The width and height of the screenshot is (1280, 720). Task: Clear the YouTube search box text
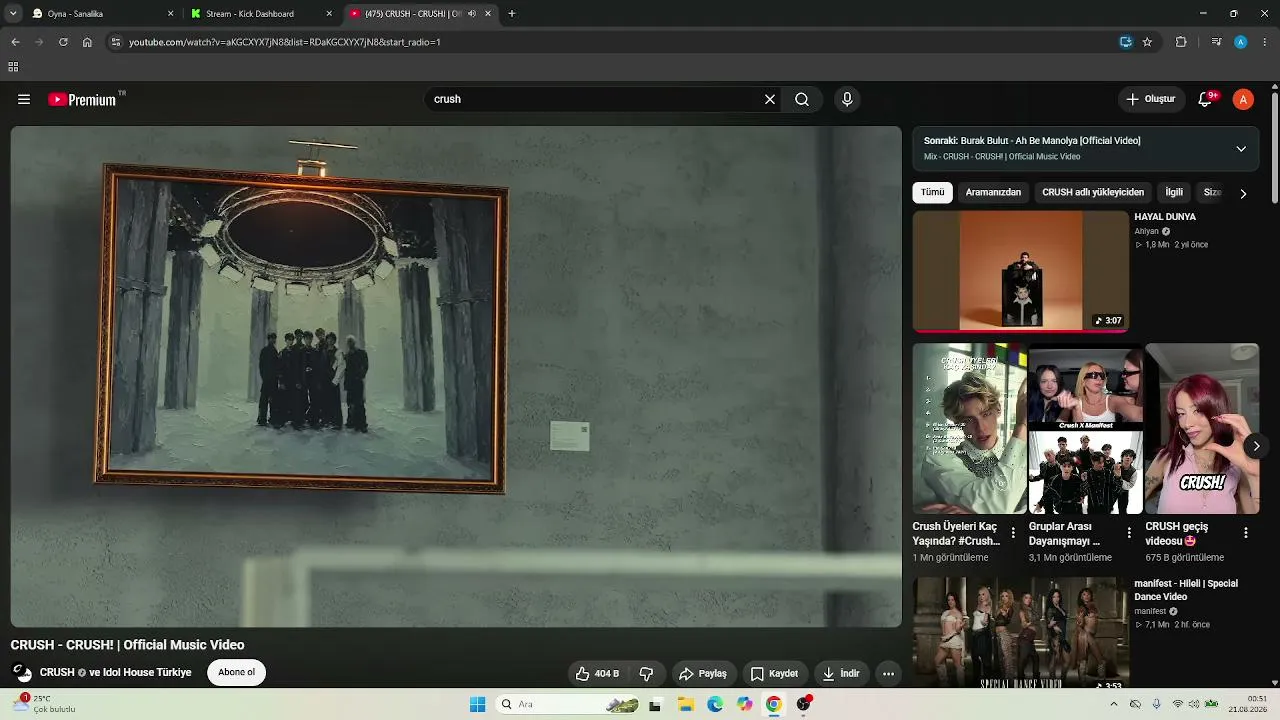(770, 99)
